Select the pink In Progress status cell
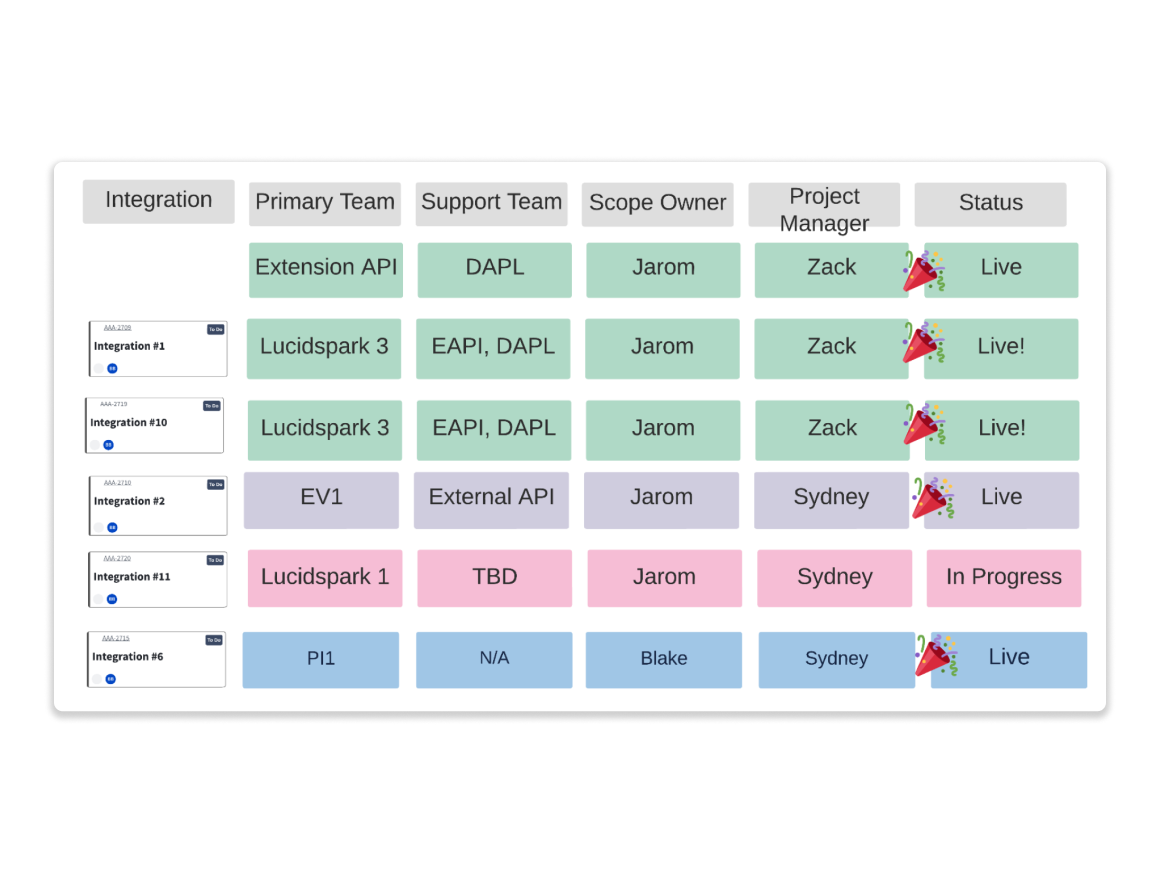1160x870 pixels. [1003, 577]
